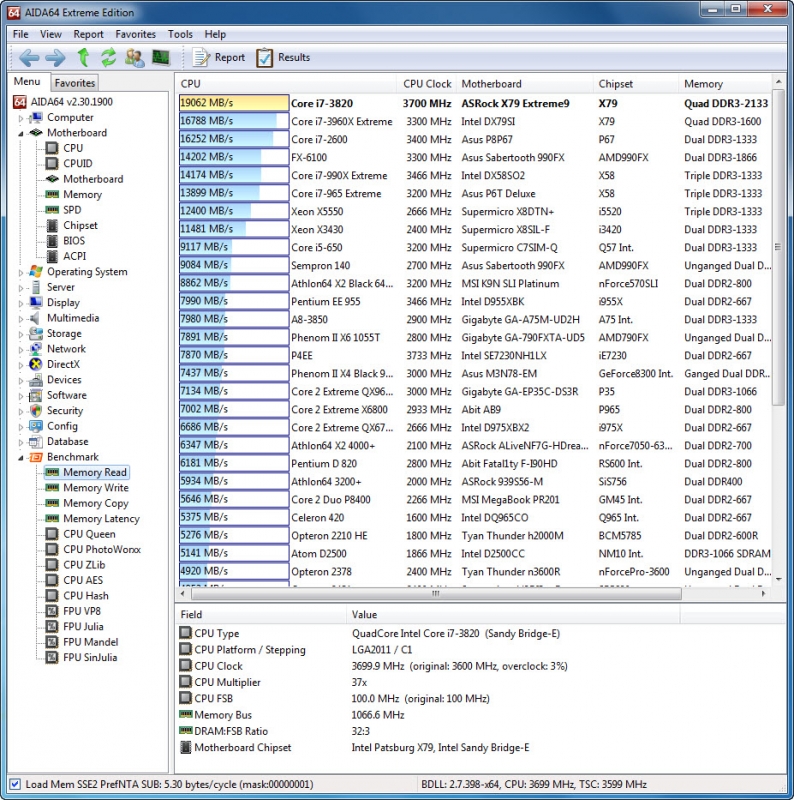Screen dimensions: 794x800
Task: Click the AIDA64 icon in the title bar
Action: click(x=14, y=12)
